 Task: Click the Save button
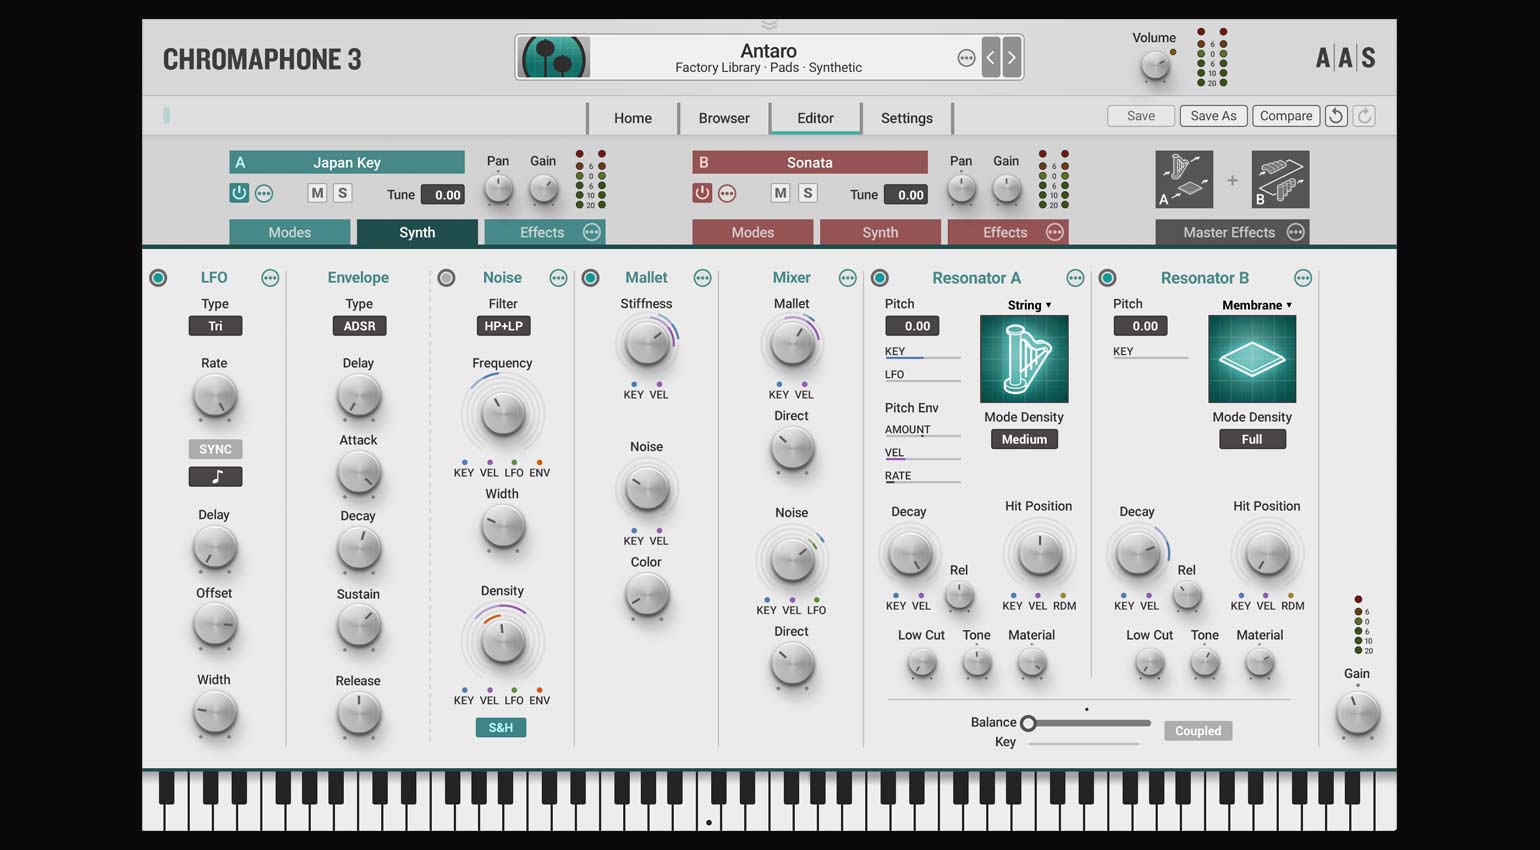1141,116
